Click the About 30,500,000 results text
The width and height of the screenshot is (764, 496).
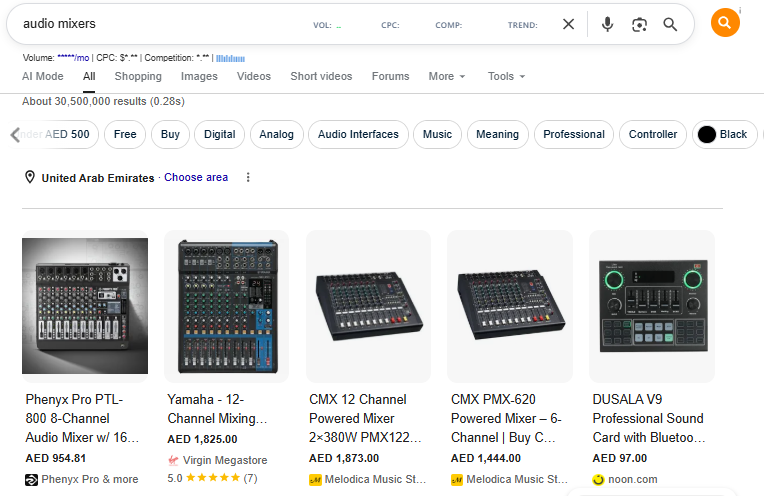(103, 101)
